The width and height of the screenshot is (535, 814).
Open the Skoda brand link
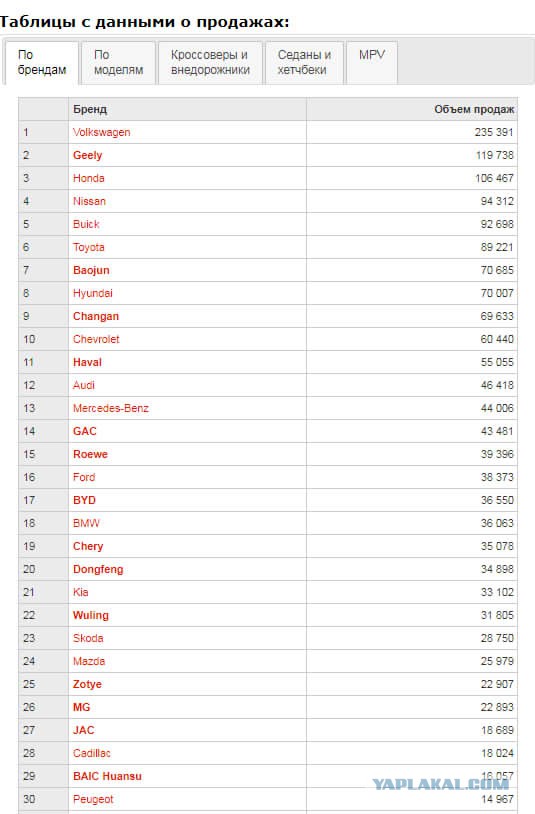(x=88, y=638)
